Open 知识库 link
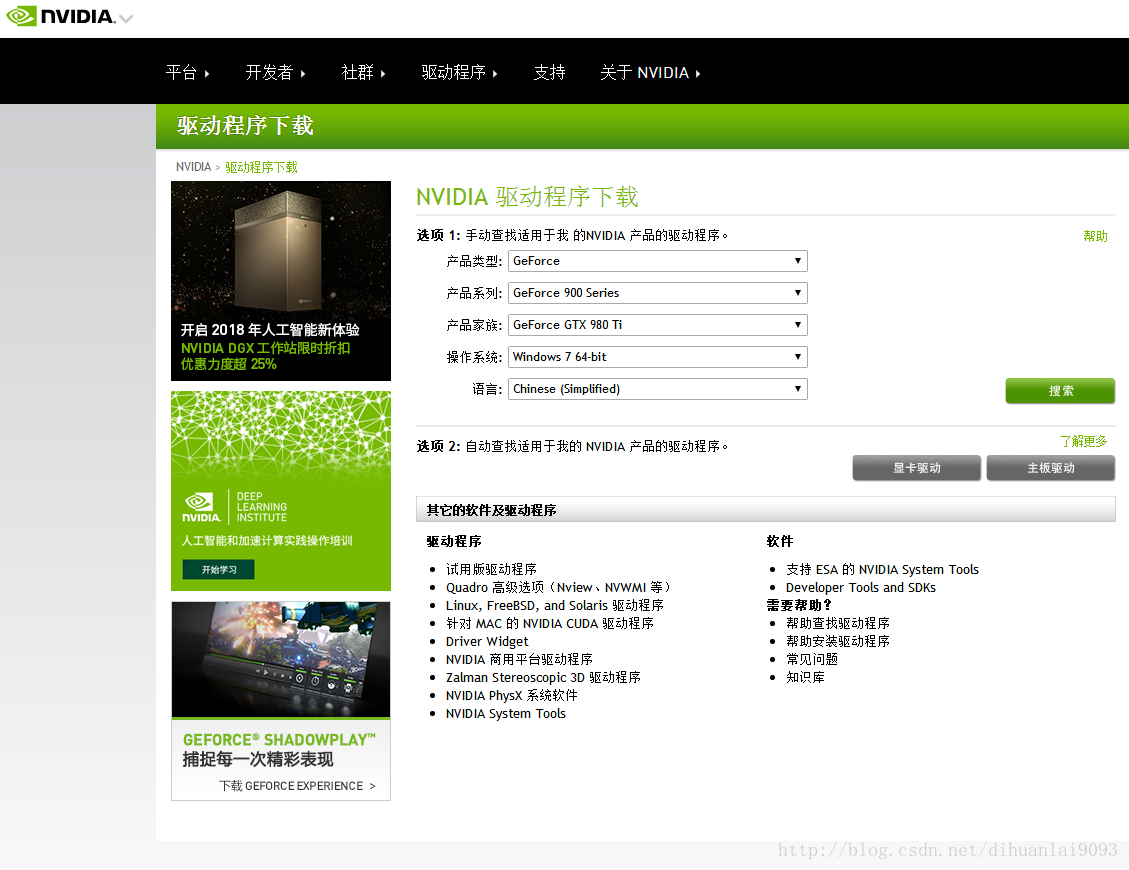 click(805, 678)
